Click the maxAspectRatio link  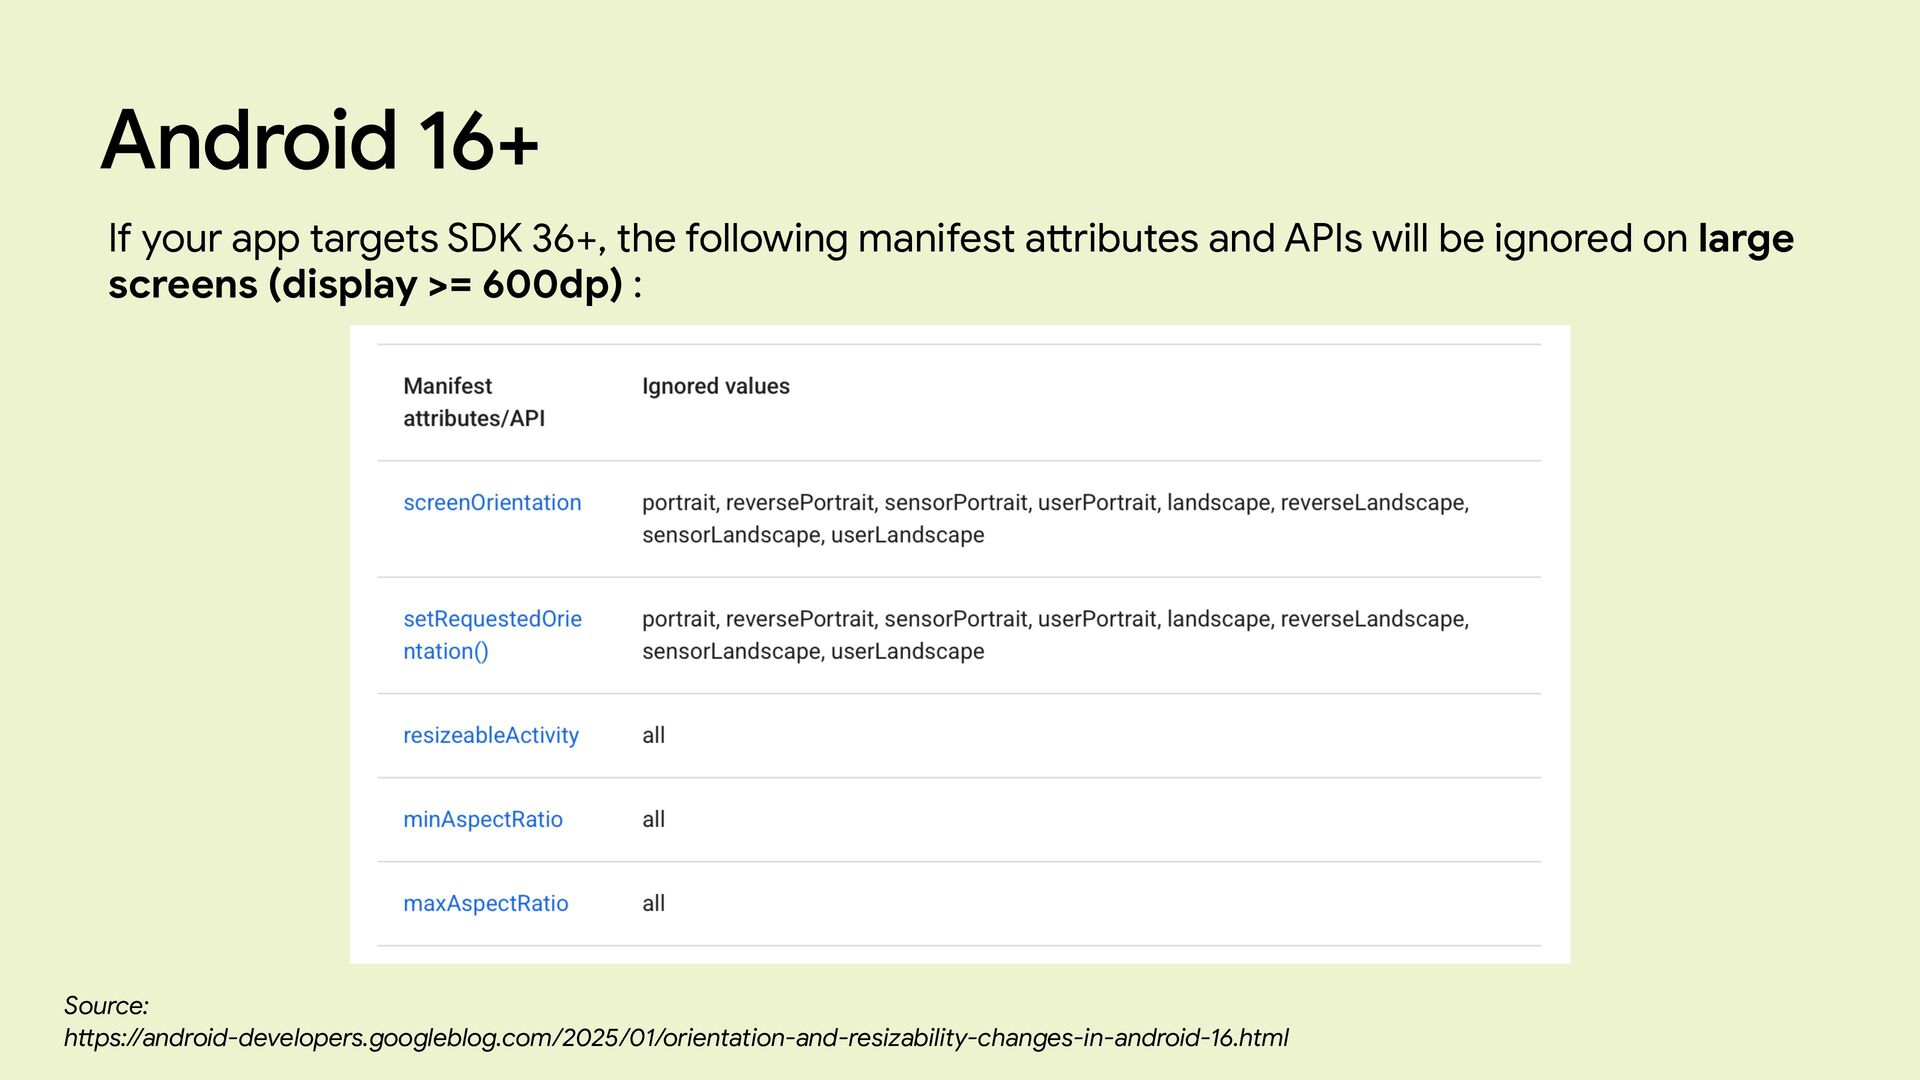coord(485,904)
